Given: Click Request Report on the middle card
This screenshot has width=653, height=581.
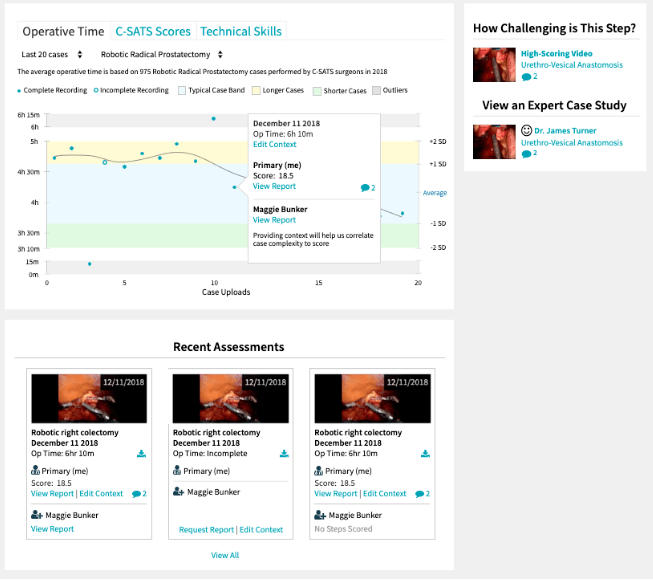Looking at the screenshot, I should (x=206, y=529).
